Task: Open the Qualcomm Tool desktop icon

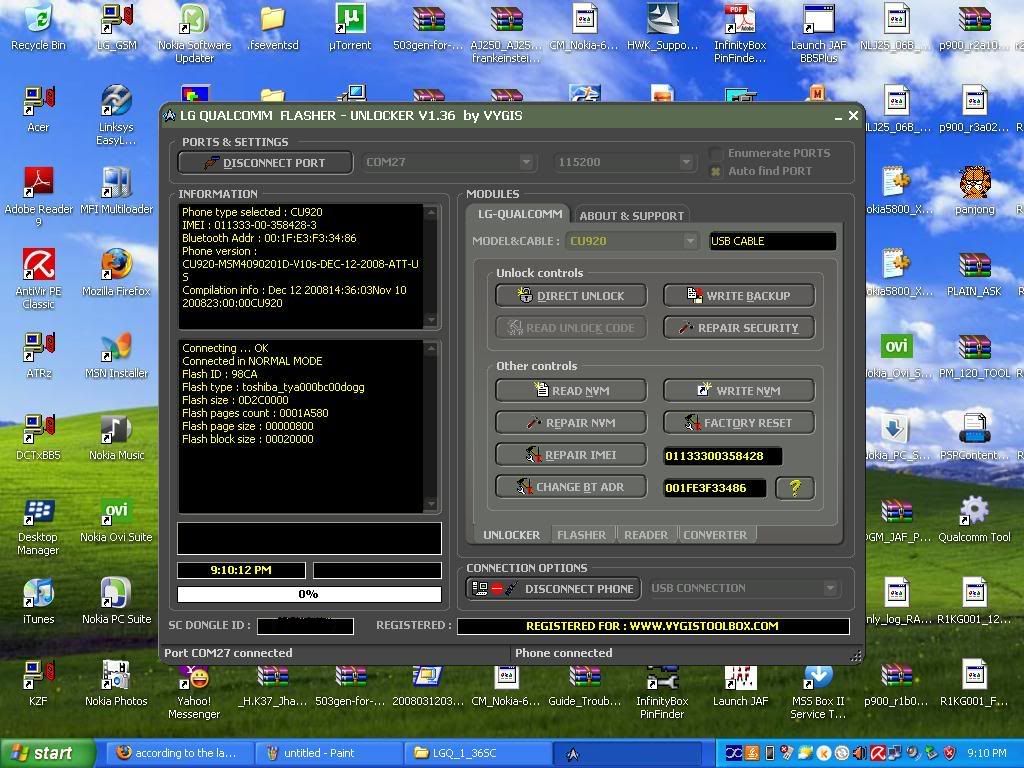Action: (974, 520)
